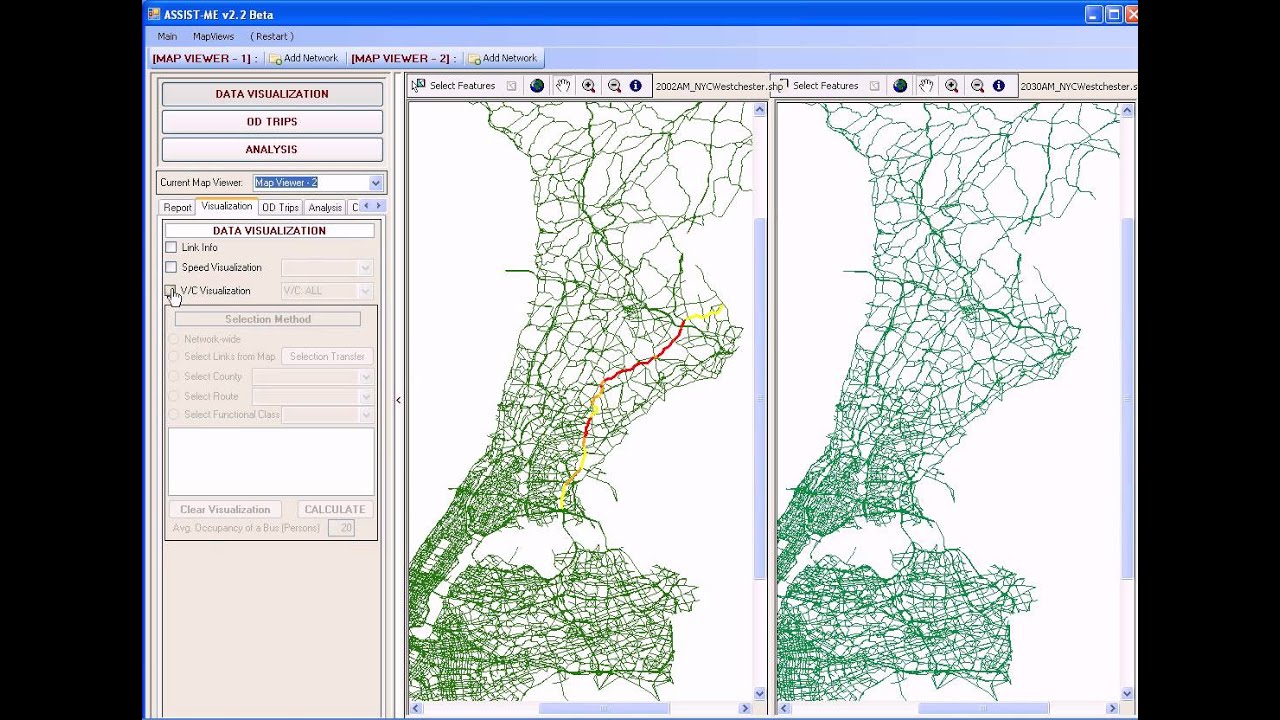Click the OD TRIPS button

[x=272, y=122]
